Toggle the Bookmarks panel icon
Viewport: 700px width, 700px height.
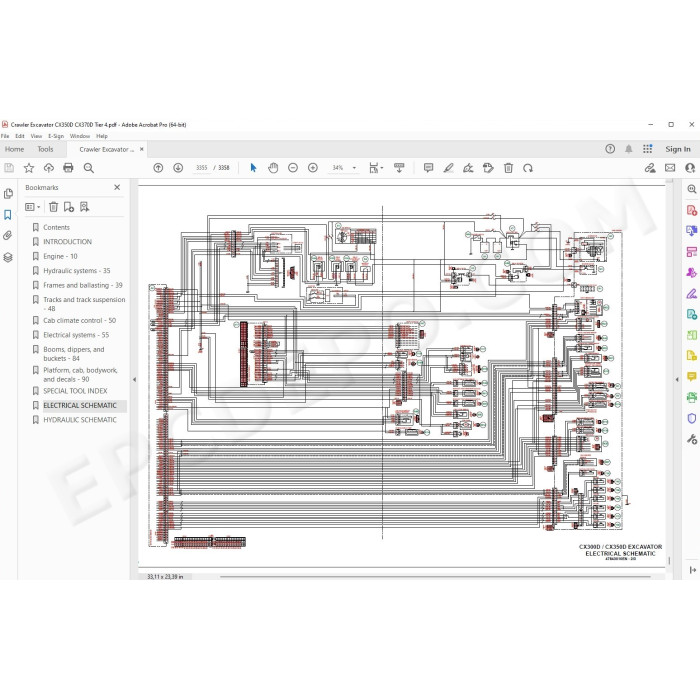tap(8, 215)
